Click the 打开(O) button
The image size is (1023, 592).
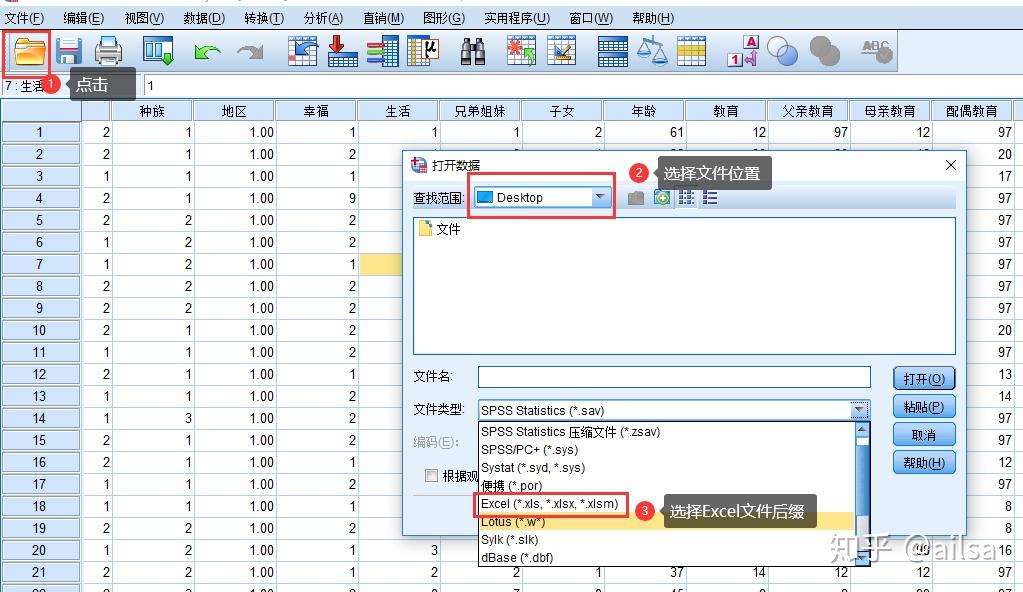[x=924, y=379]
